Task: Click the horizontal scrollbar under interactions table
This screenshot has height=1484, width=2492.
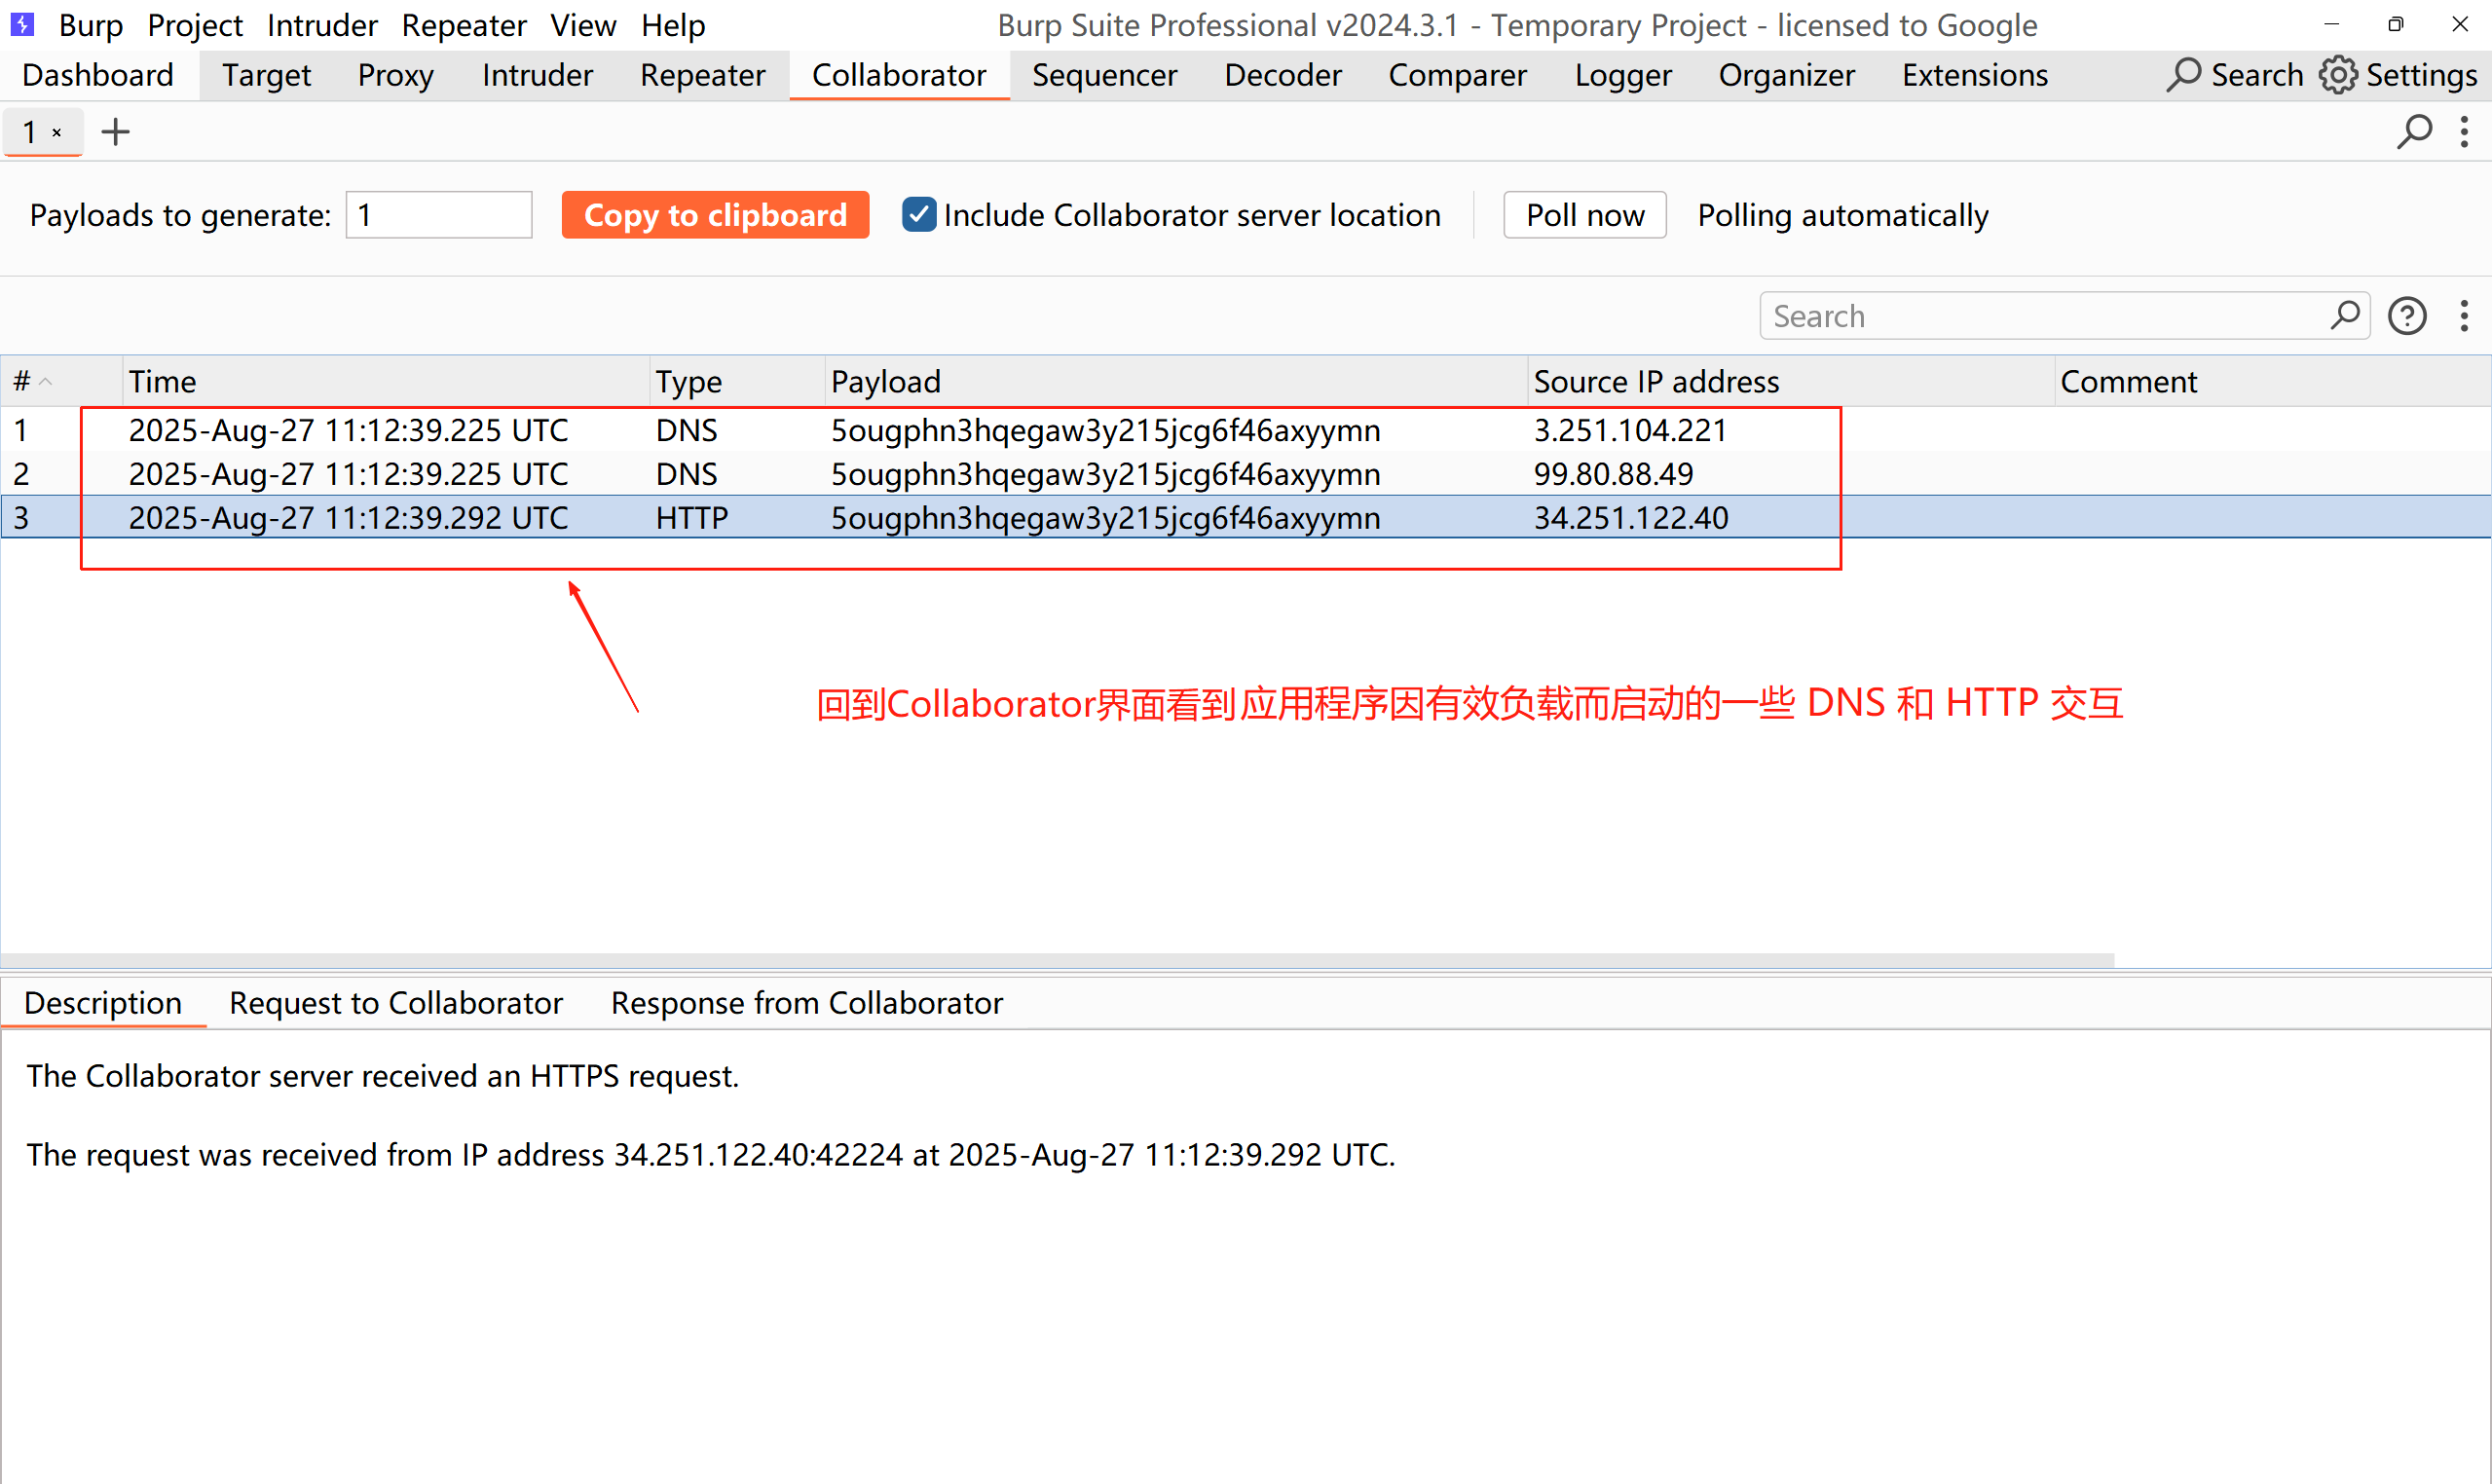Action: [1058, 959]
